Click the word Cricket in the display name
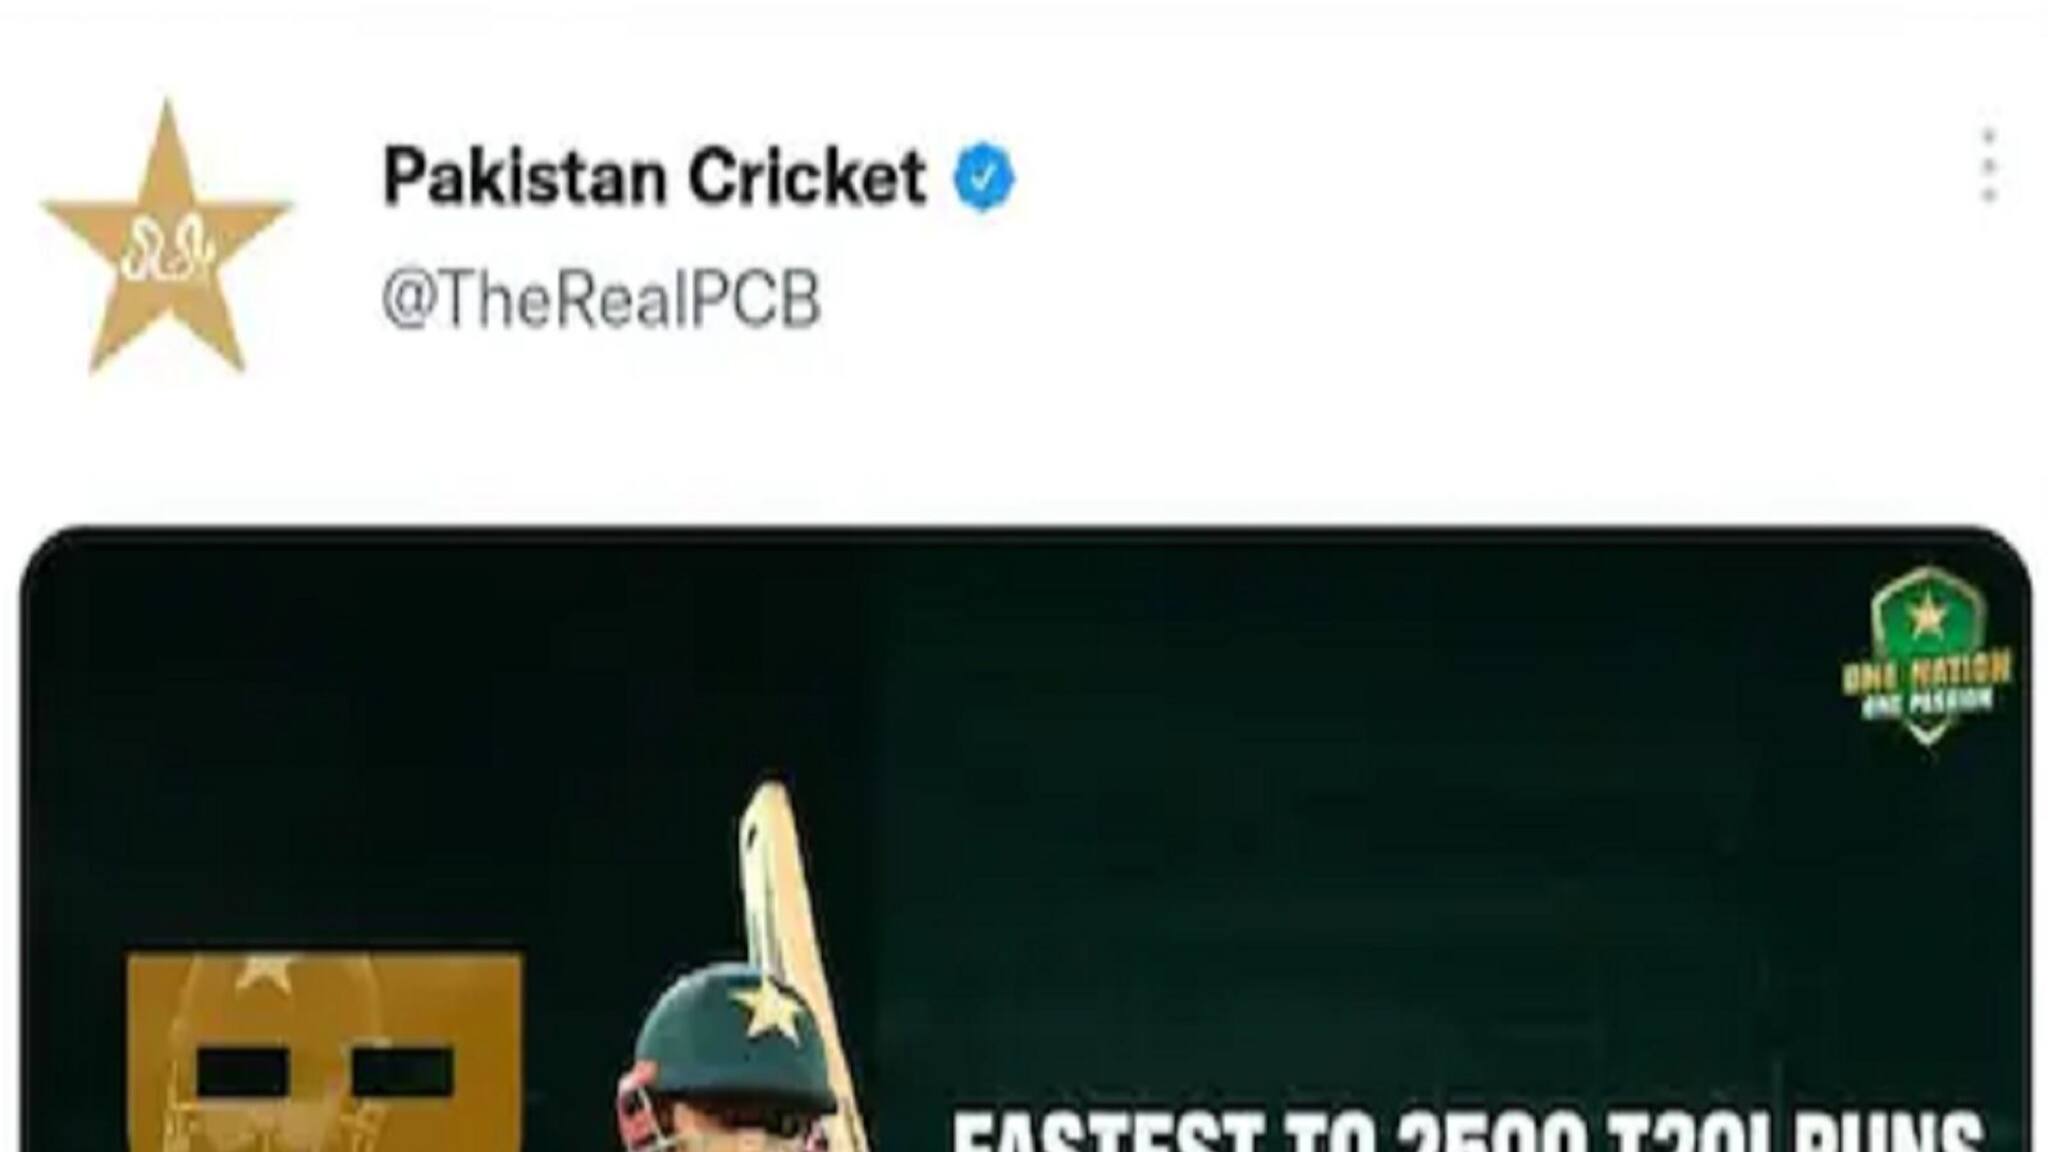 (x=807, y=177)
